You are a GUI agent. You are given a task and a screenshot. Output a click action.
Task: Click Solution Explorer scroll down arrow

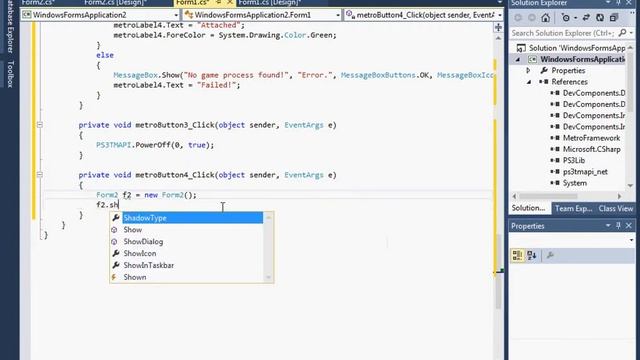coord(630,186)
